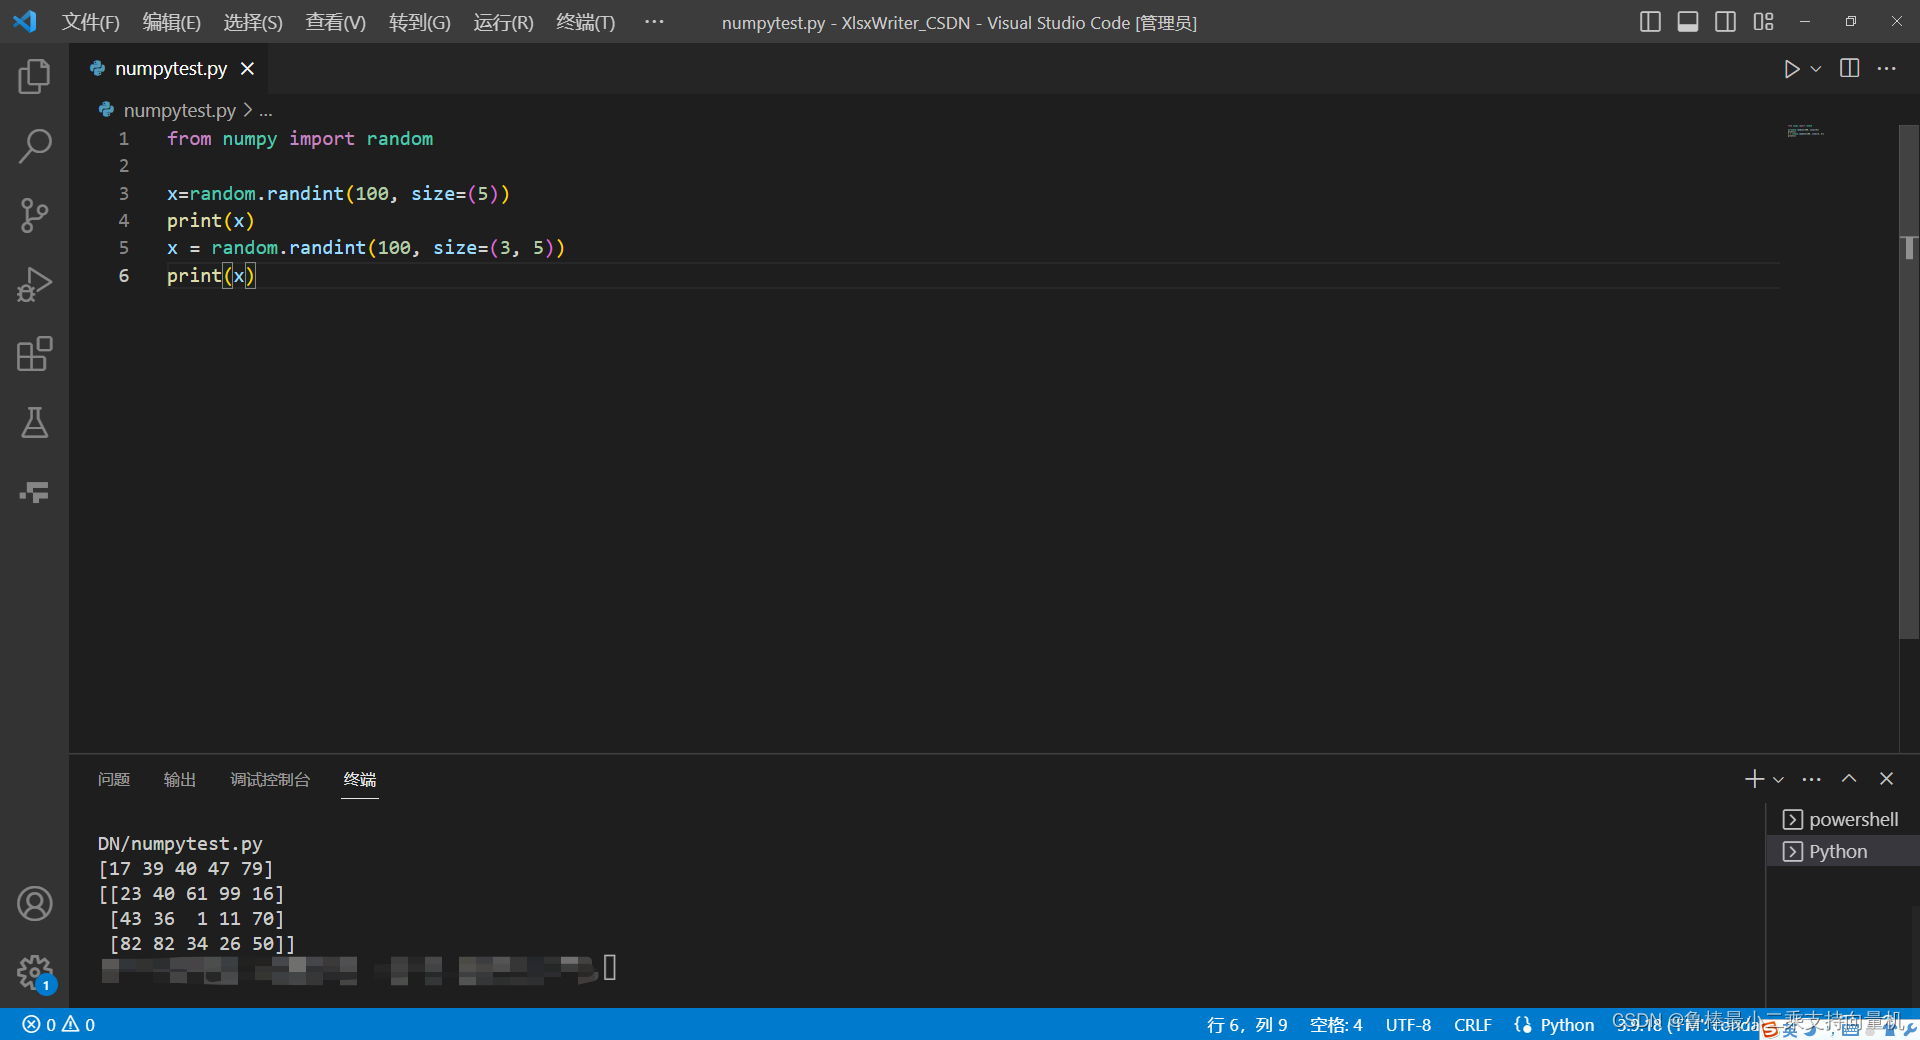Screen dimensions: 1920x1040
Task: Open the new terminal profile dropdown arrow
Action: pos(1778,780)
